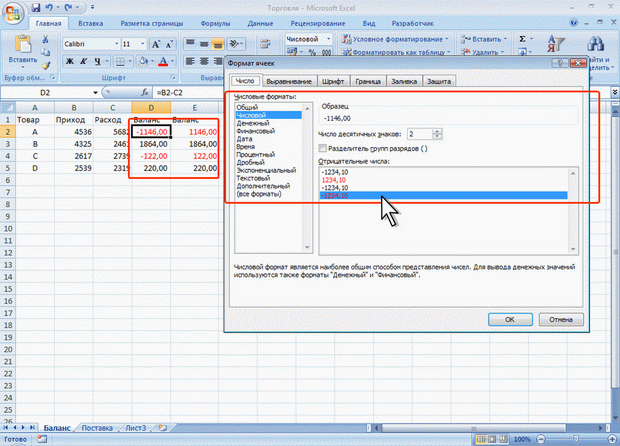Insert a new worksheet tab icon

(162, 427)
